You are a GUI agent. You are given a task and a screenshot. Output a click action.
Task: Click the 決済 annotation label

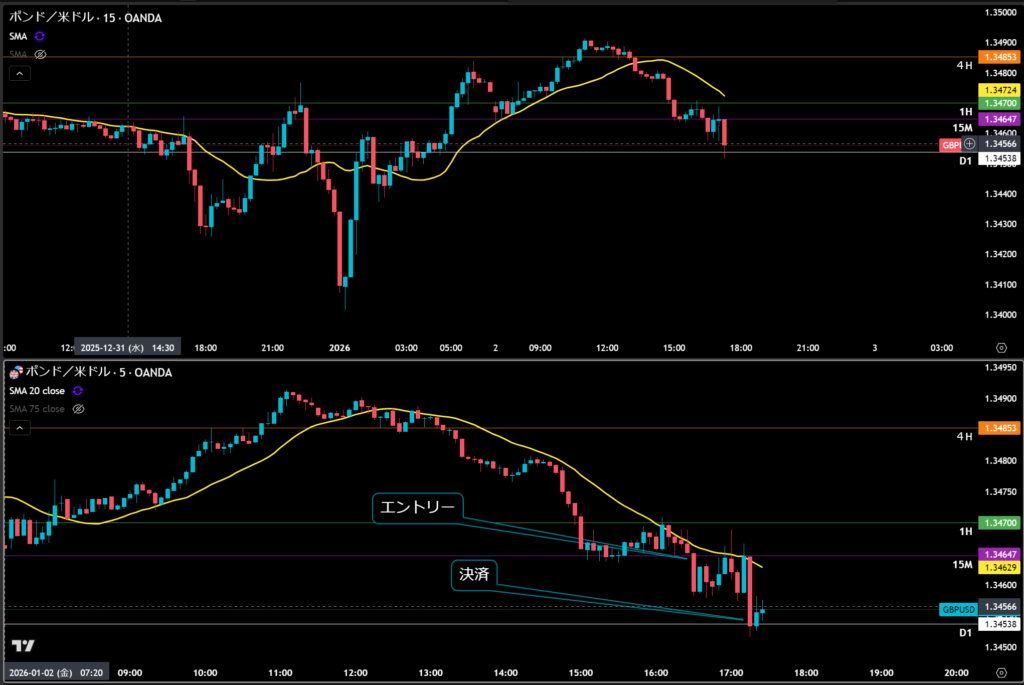pos(474,574)
